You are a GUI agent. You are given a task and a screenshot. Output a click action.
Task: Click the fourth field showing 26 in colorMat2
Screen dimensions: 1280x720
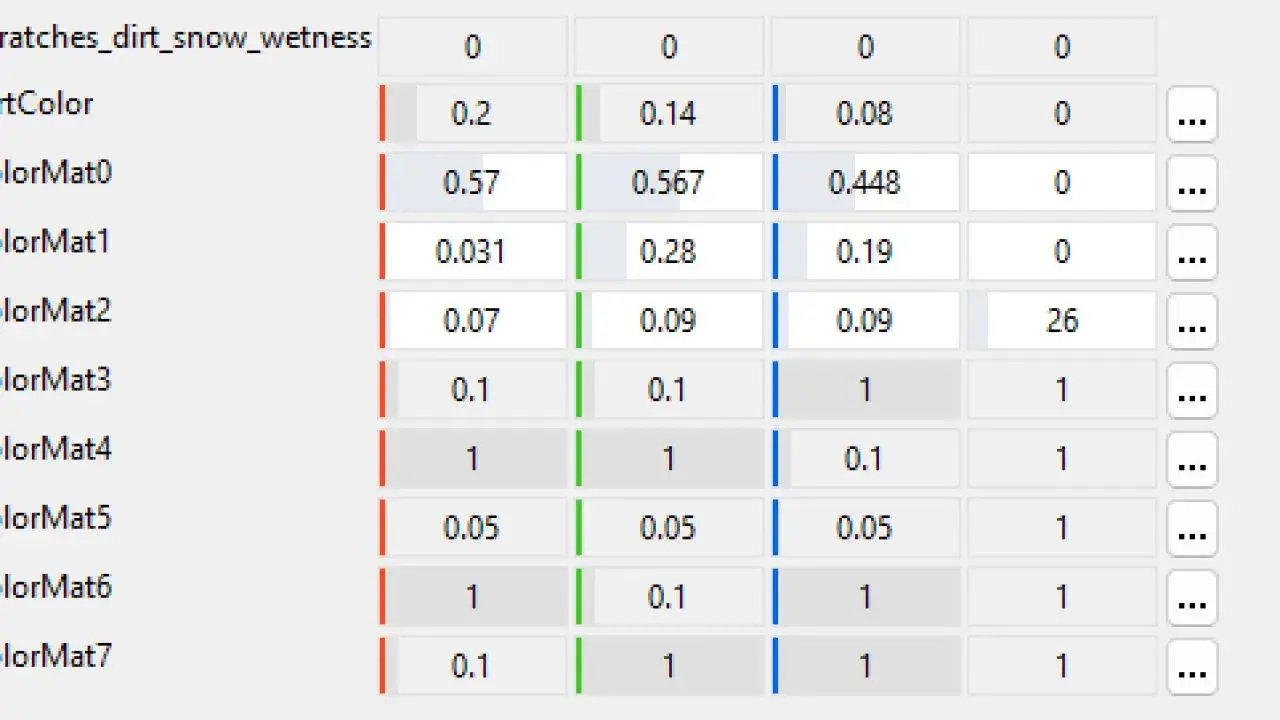[x=1062, y=321]
